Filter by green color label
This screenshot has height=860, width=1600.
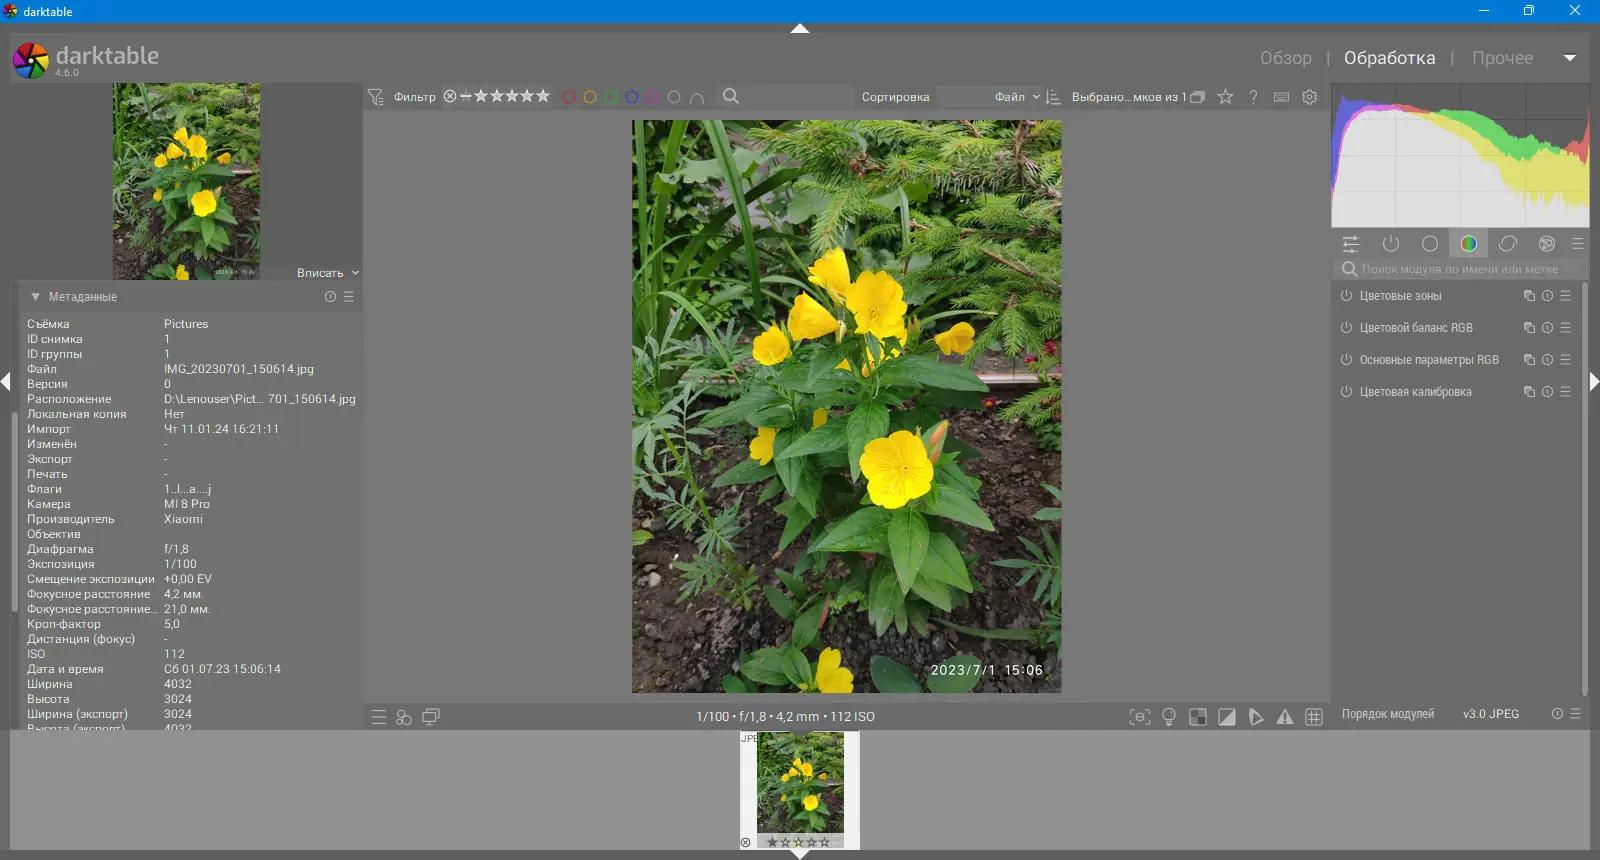(x=611, y=97)
